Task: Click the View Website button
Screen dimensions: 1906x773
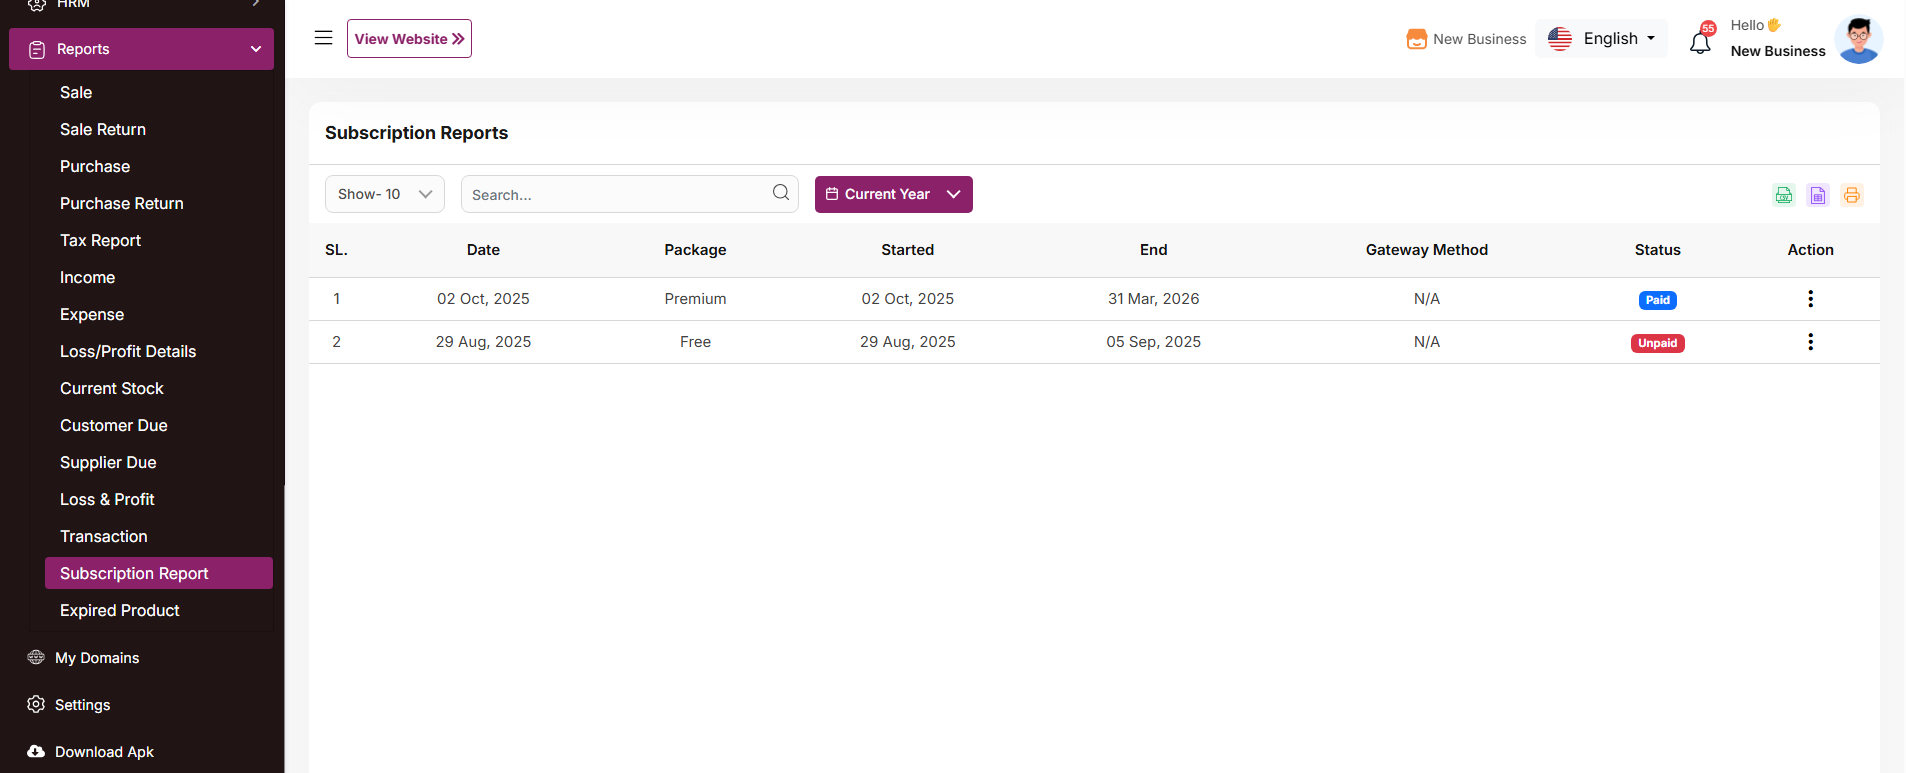Action: click(x=409, y=39)
